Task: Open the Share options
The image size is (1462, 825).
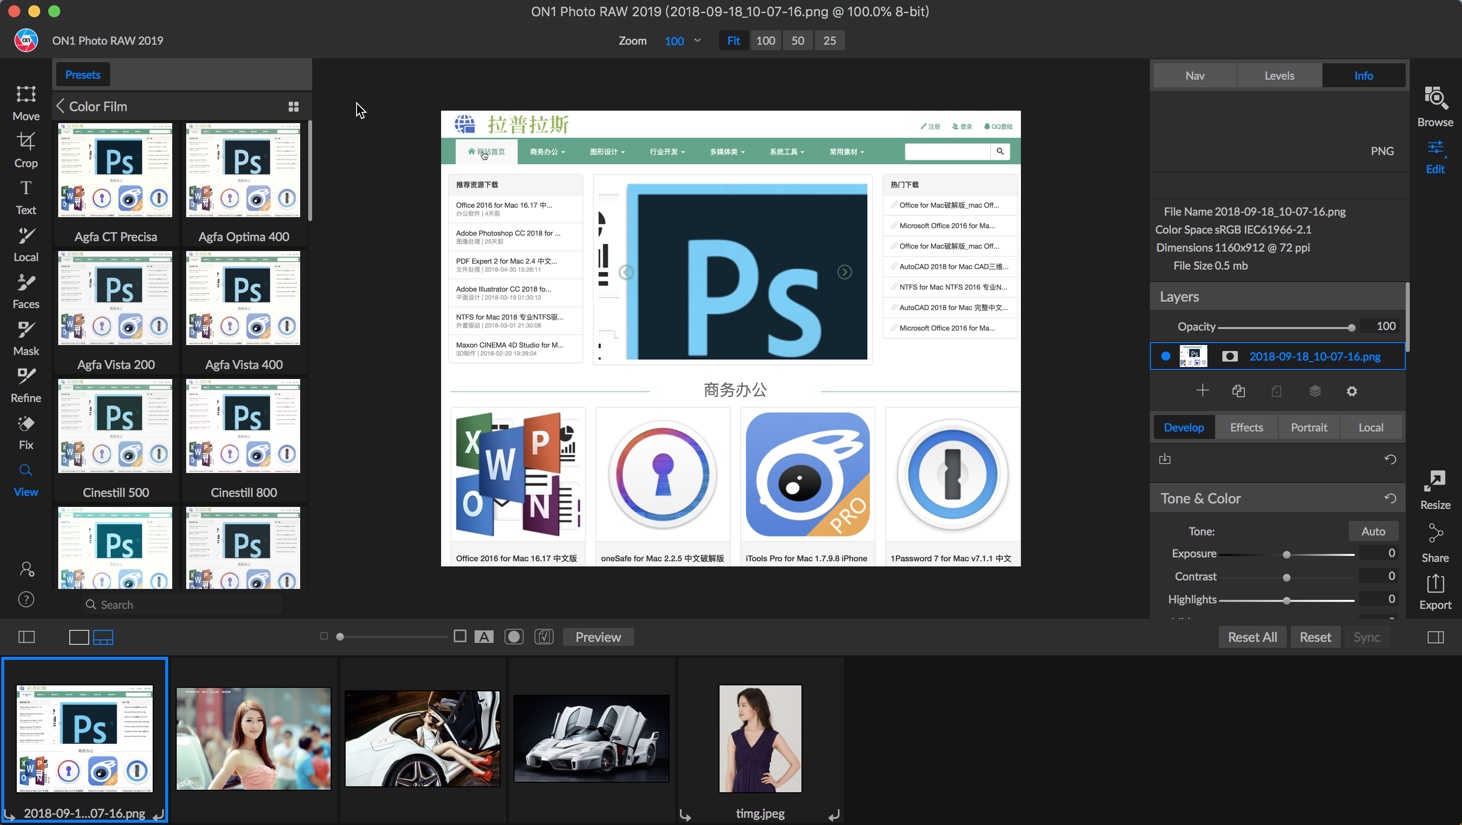Action: [x=1435, y=543]
